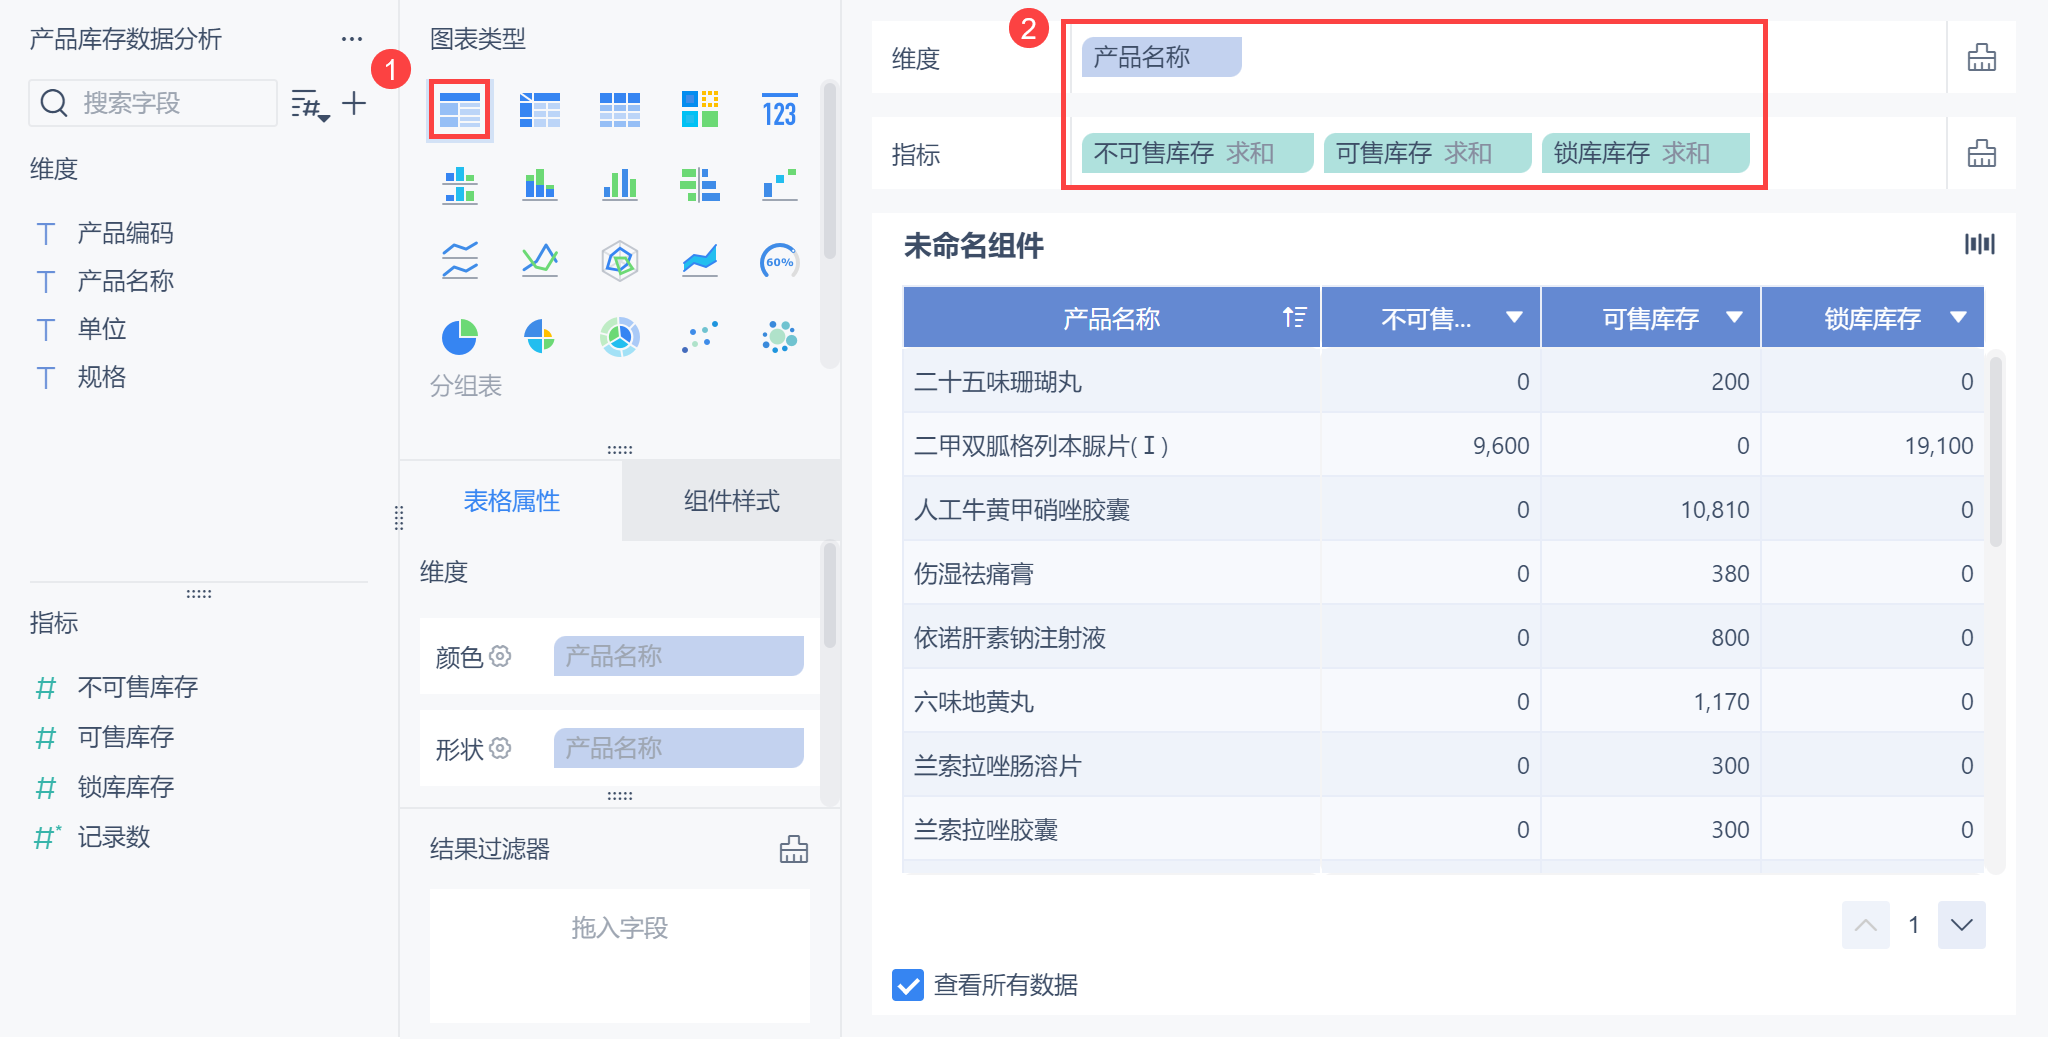Click the add field plus icon
Viewport: 2048px width, 1039px height.
click(354, 103)
